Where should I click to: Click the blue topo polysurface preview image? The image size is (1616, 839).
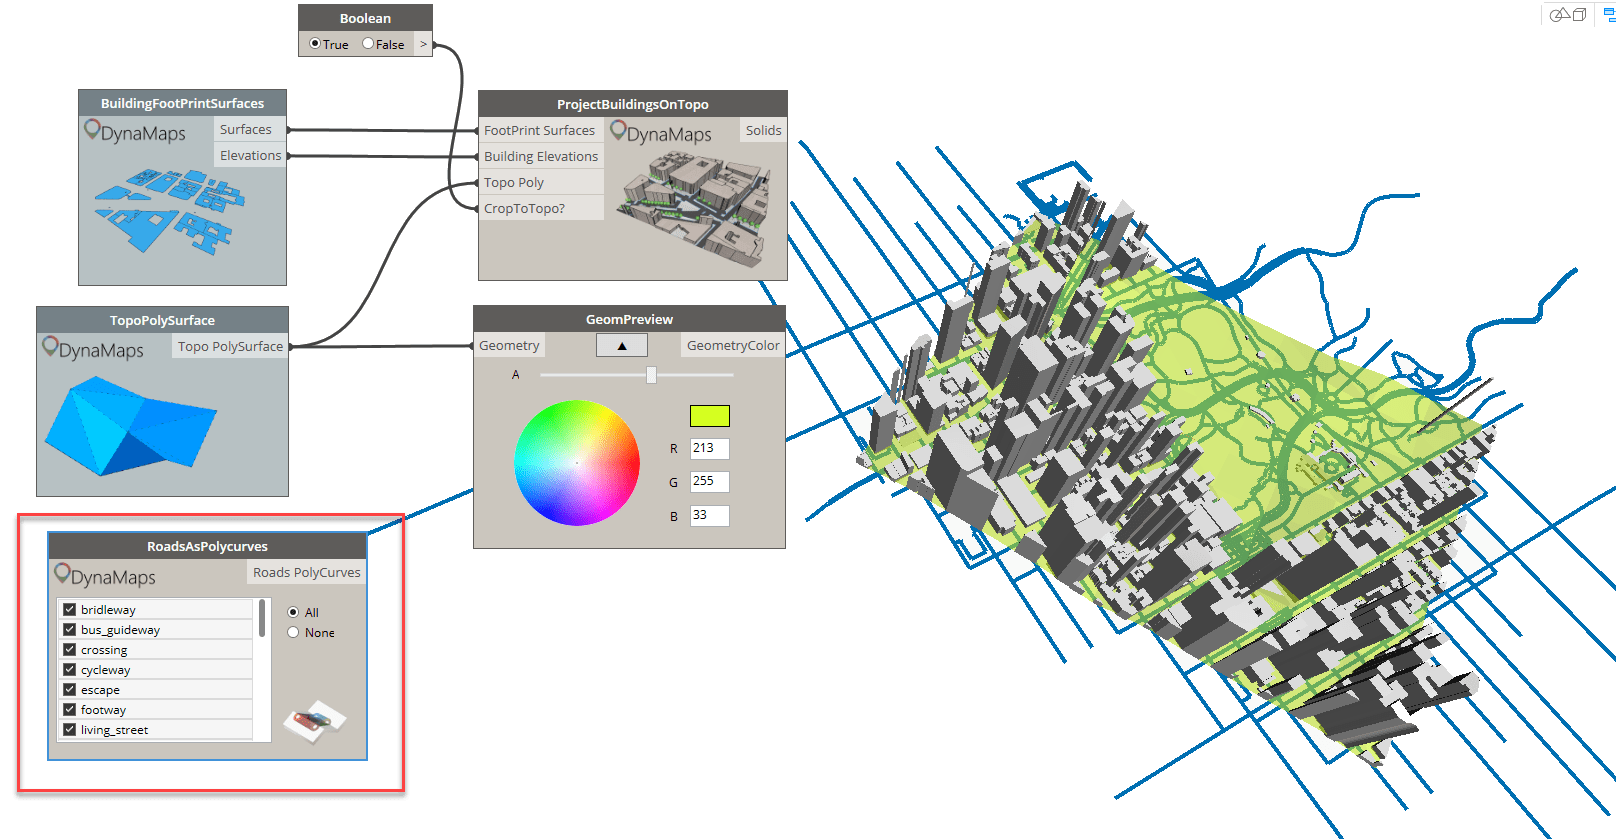(x=129, y=427)
